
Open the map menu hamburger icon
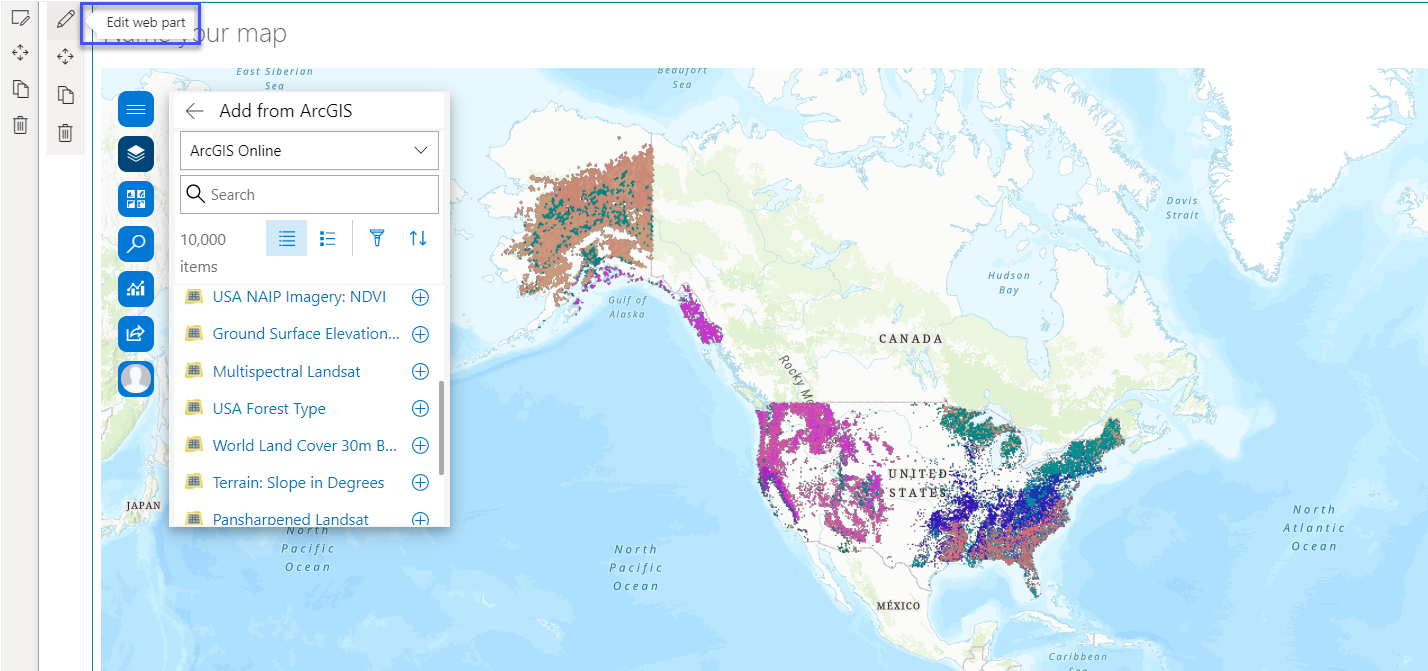pos(136,109)
